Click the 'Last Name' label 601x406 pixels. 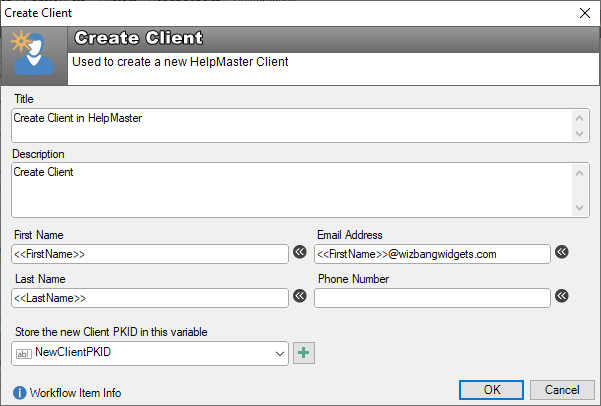40,279
